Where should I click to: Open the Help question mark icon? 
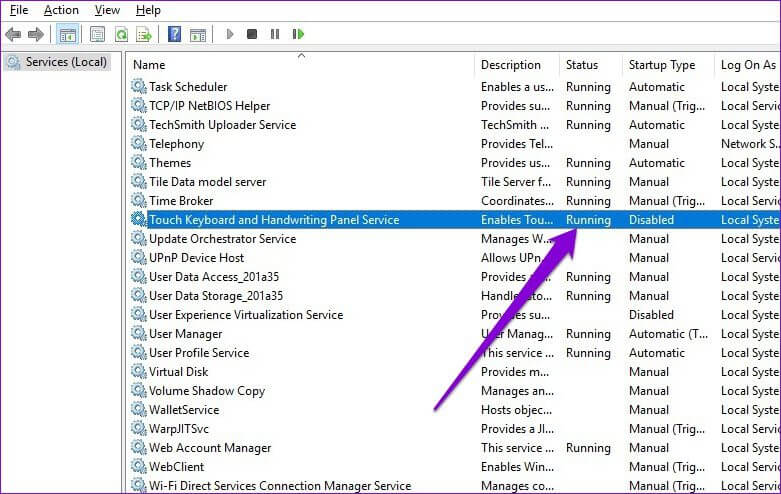pyautogui.click(x=174, y=34)
